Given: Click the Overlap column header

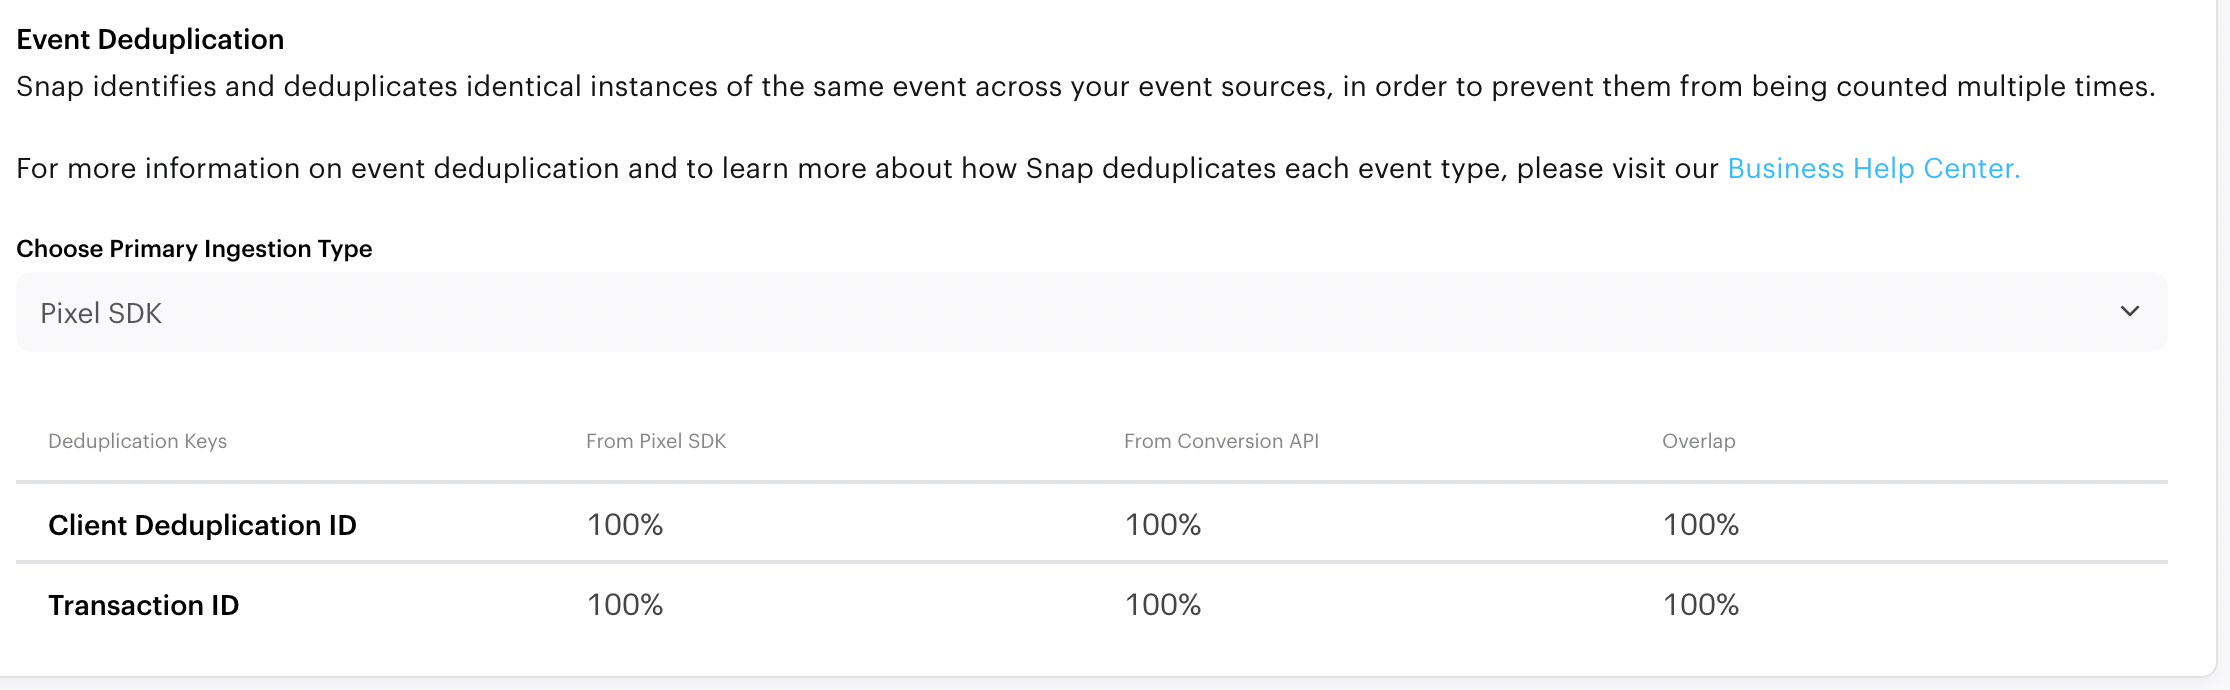Looking at the screenshot, I should (1698, 441).
